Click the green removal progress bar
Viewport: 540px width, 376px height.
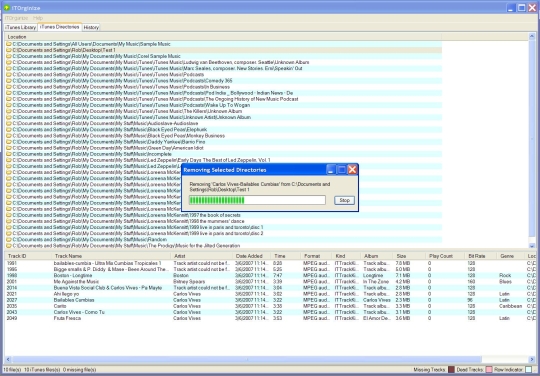click(x=257, y=200)
